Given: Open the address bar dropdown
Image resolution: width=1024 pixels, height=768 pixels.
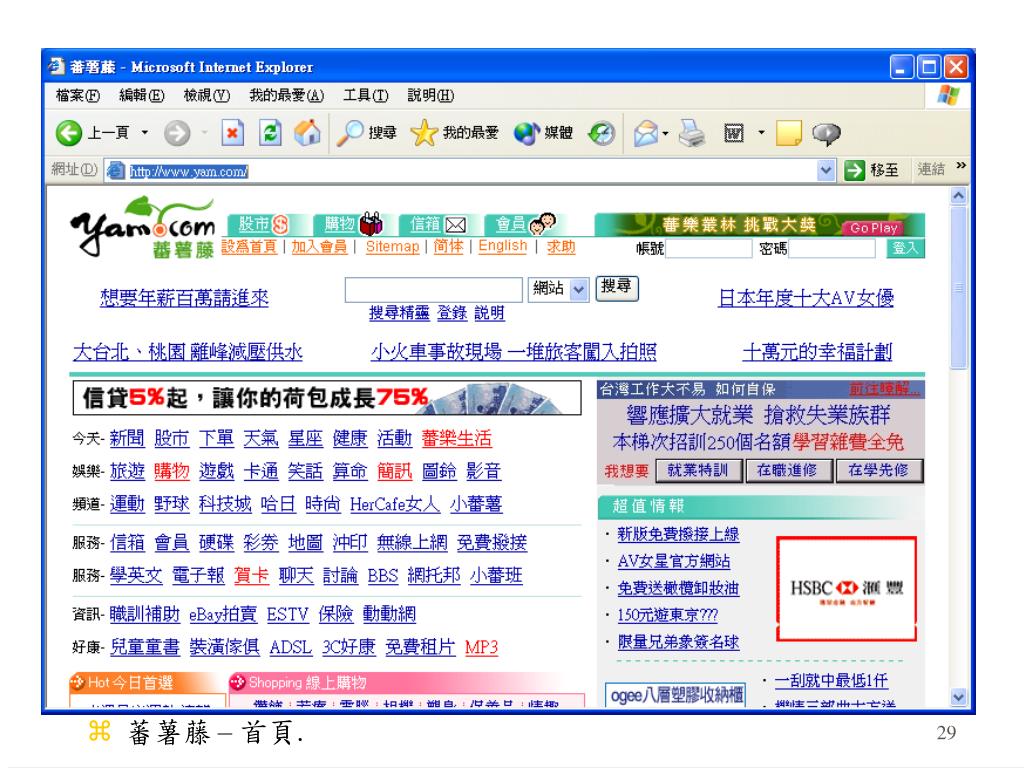Looking at the screenshot, I should click(826, 170).
